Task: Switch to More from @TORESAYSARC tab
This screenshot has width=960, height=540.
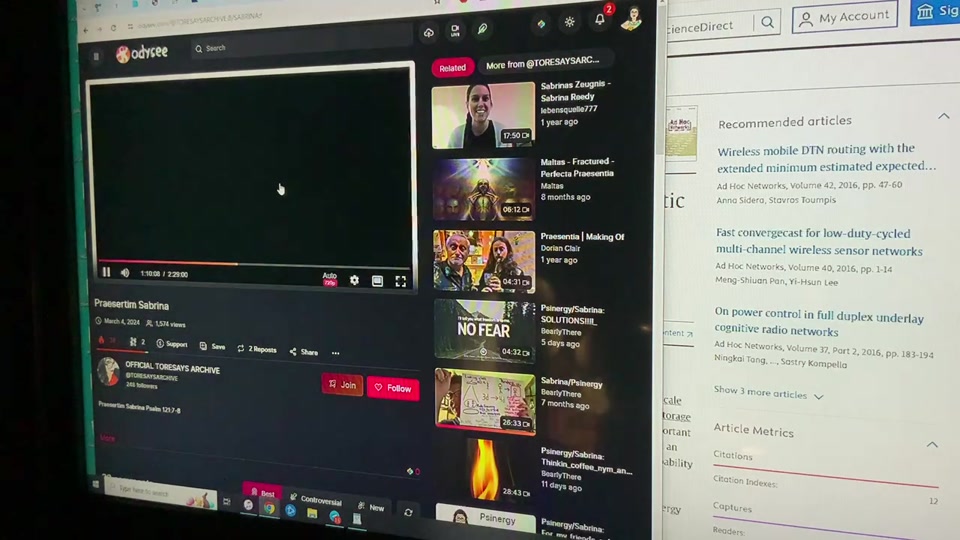Action: [541, 65]
